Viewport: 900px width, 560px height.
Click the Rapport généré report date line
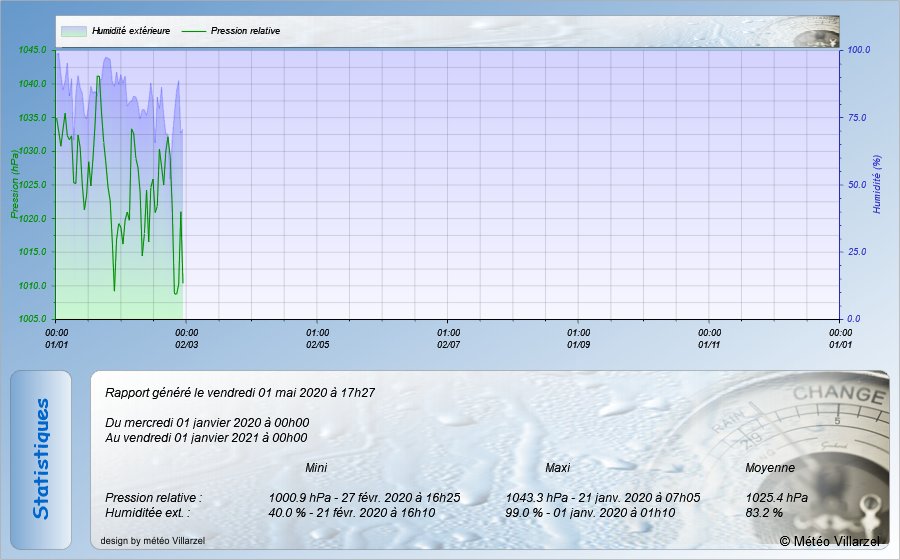click(240, 393)
